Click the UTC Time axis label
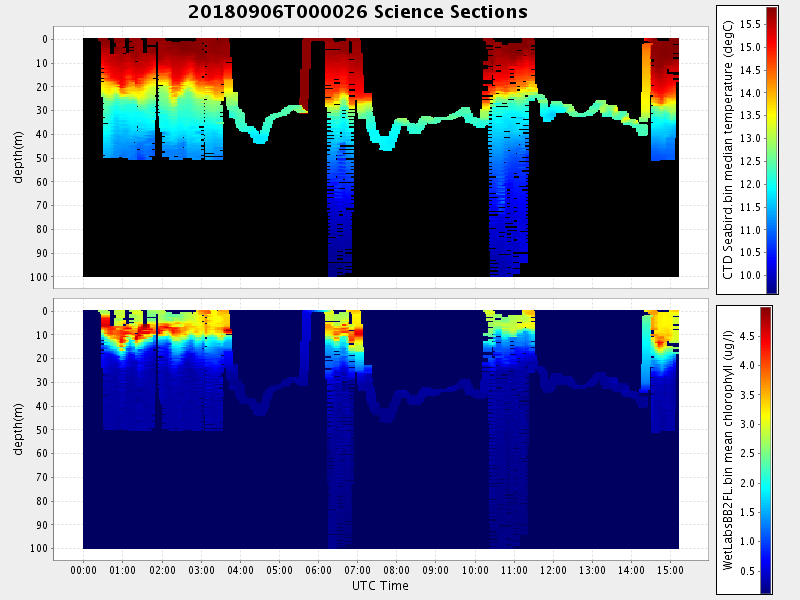The image size is (800, 600). point(380,586)
